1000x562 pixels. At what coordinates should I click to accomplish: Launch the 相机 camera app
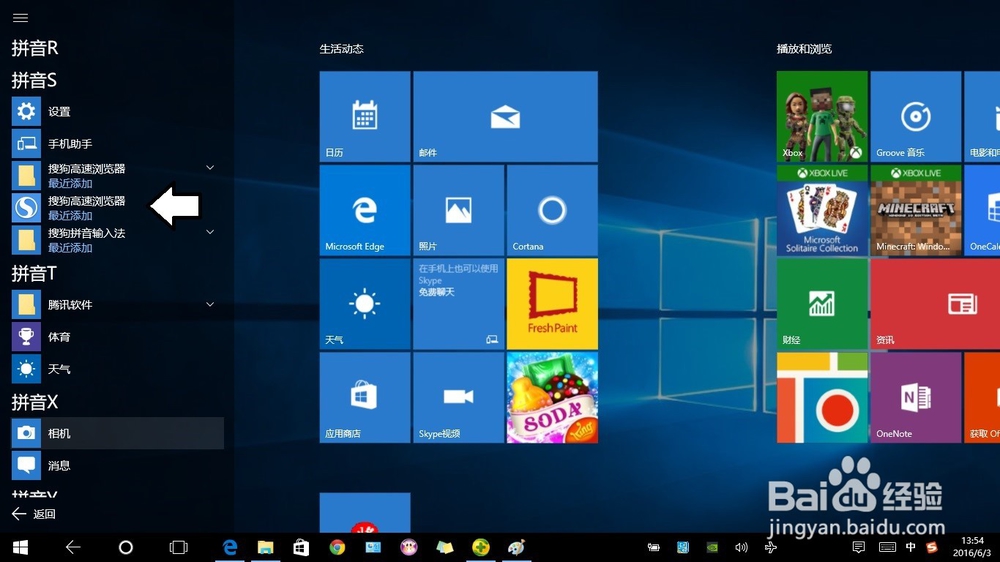117,433
